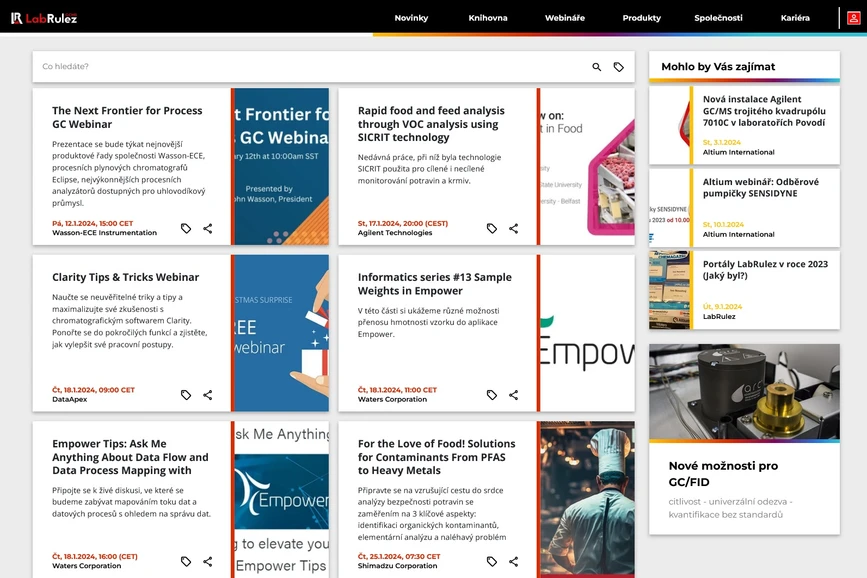
Task: Expand the Produkty menu
Action: [x=641, y=18]
